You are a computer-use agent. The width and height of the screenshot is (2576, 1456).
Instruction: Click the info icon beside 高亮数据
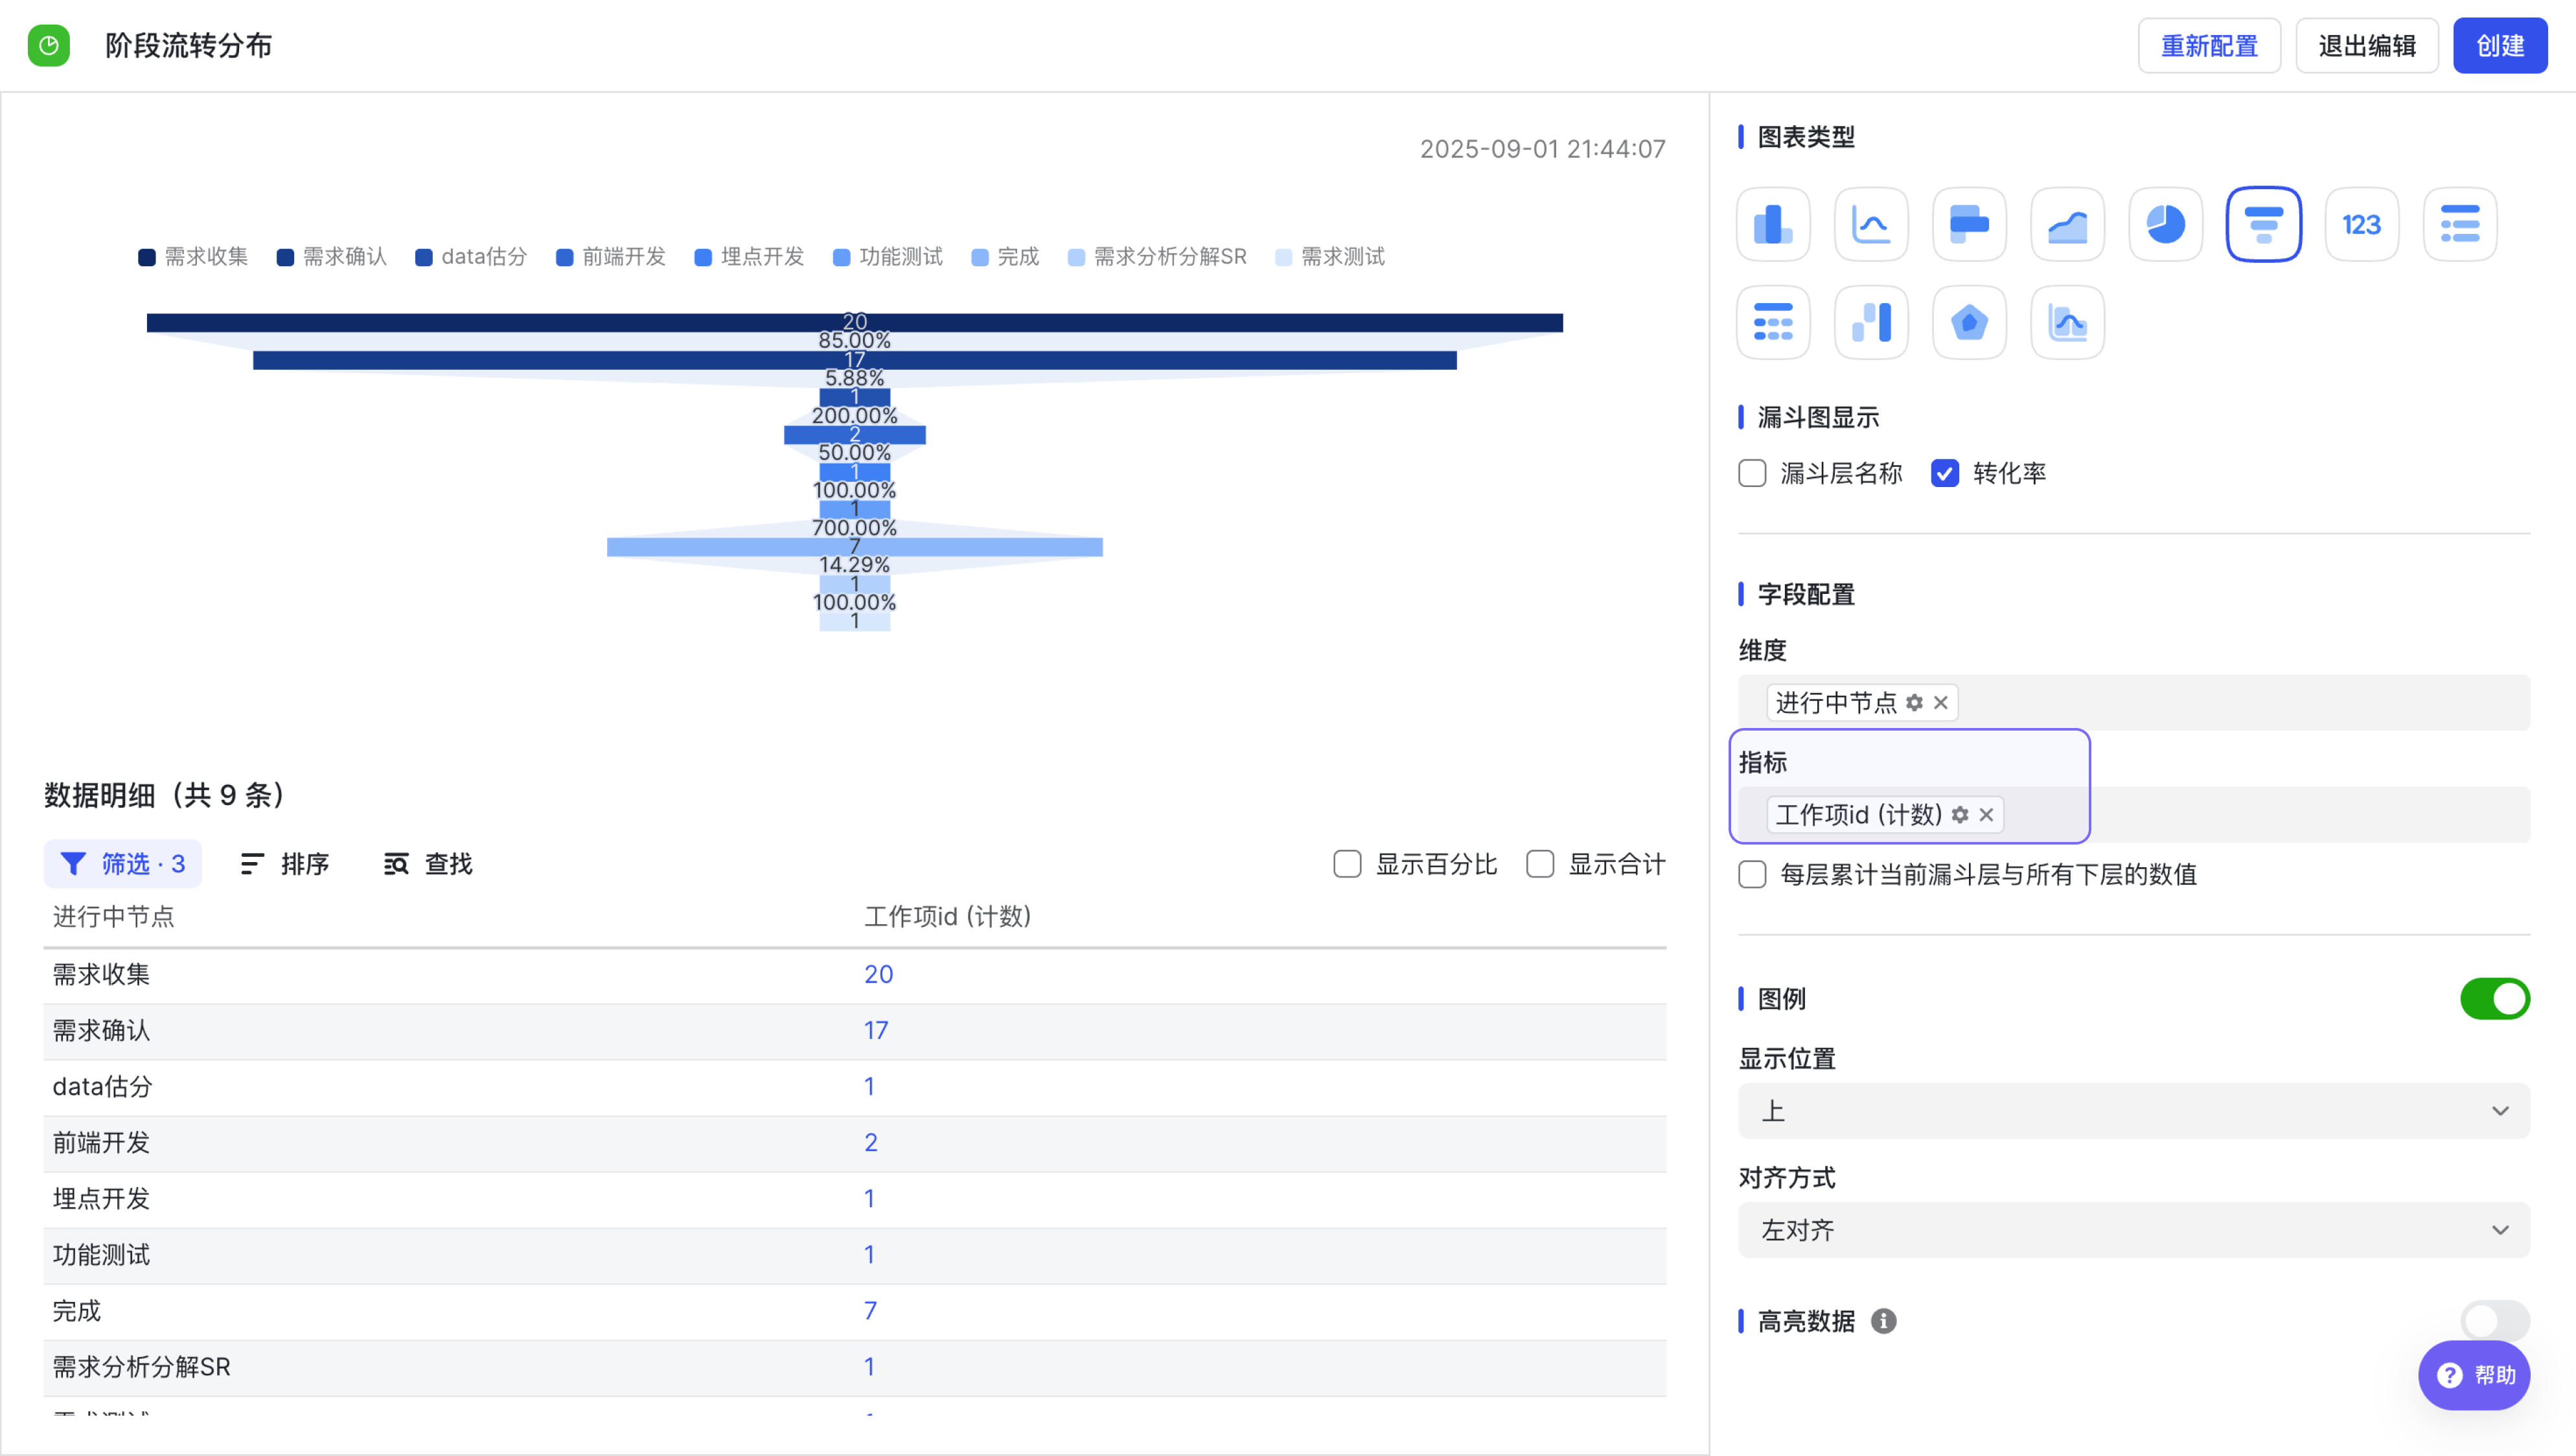[1883, 1321]
